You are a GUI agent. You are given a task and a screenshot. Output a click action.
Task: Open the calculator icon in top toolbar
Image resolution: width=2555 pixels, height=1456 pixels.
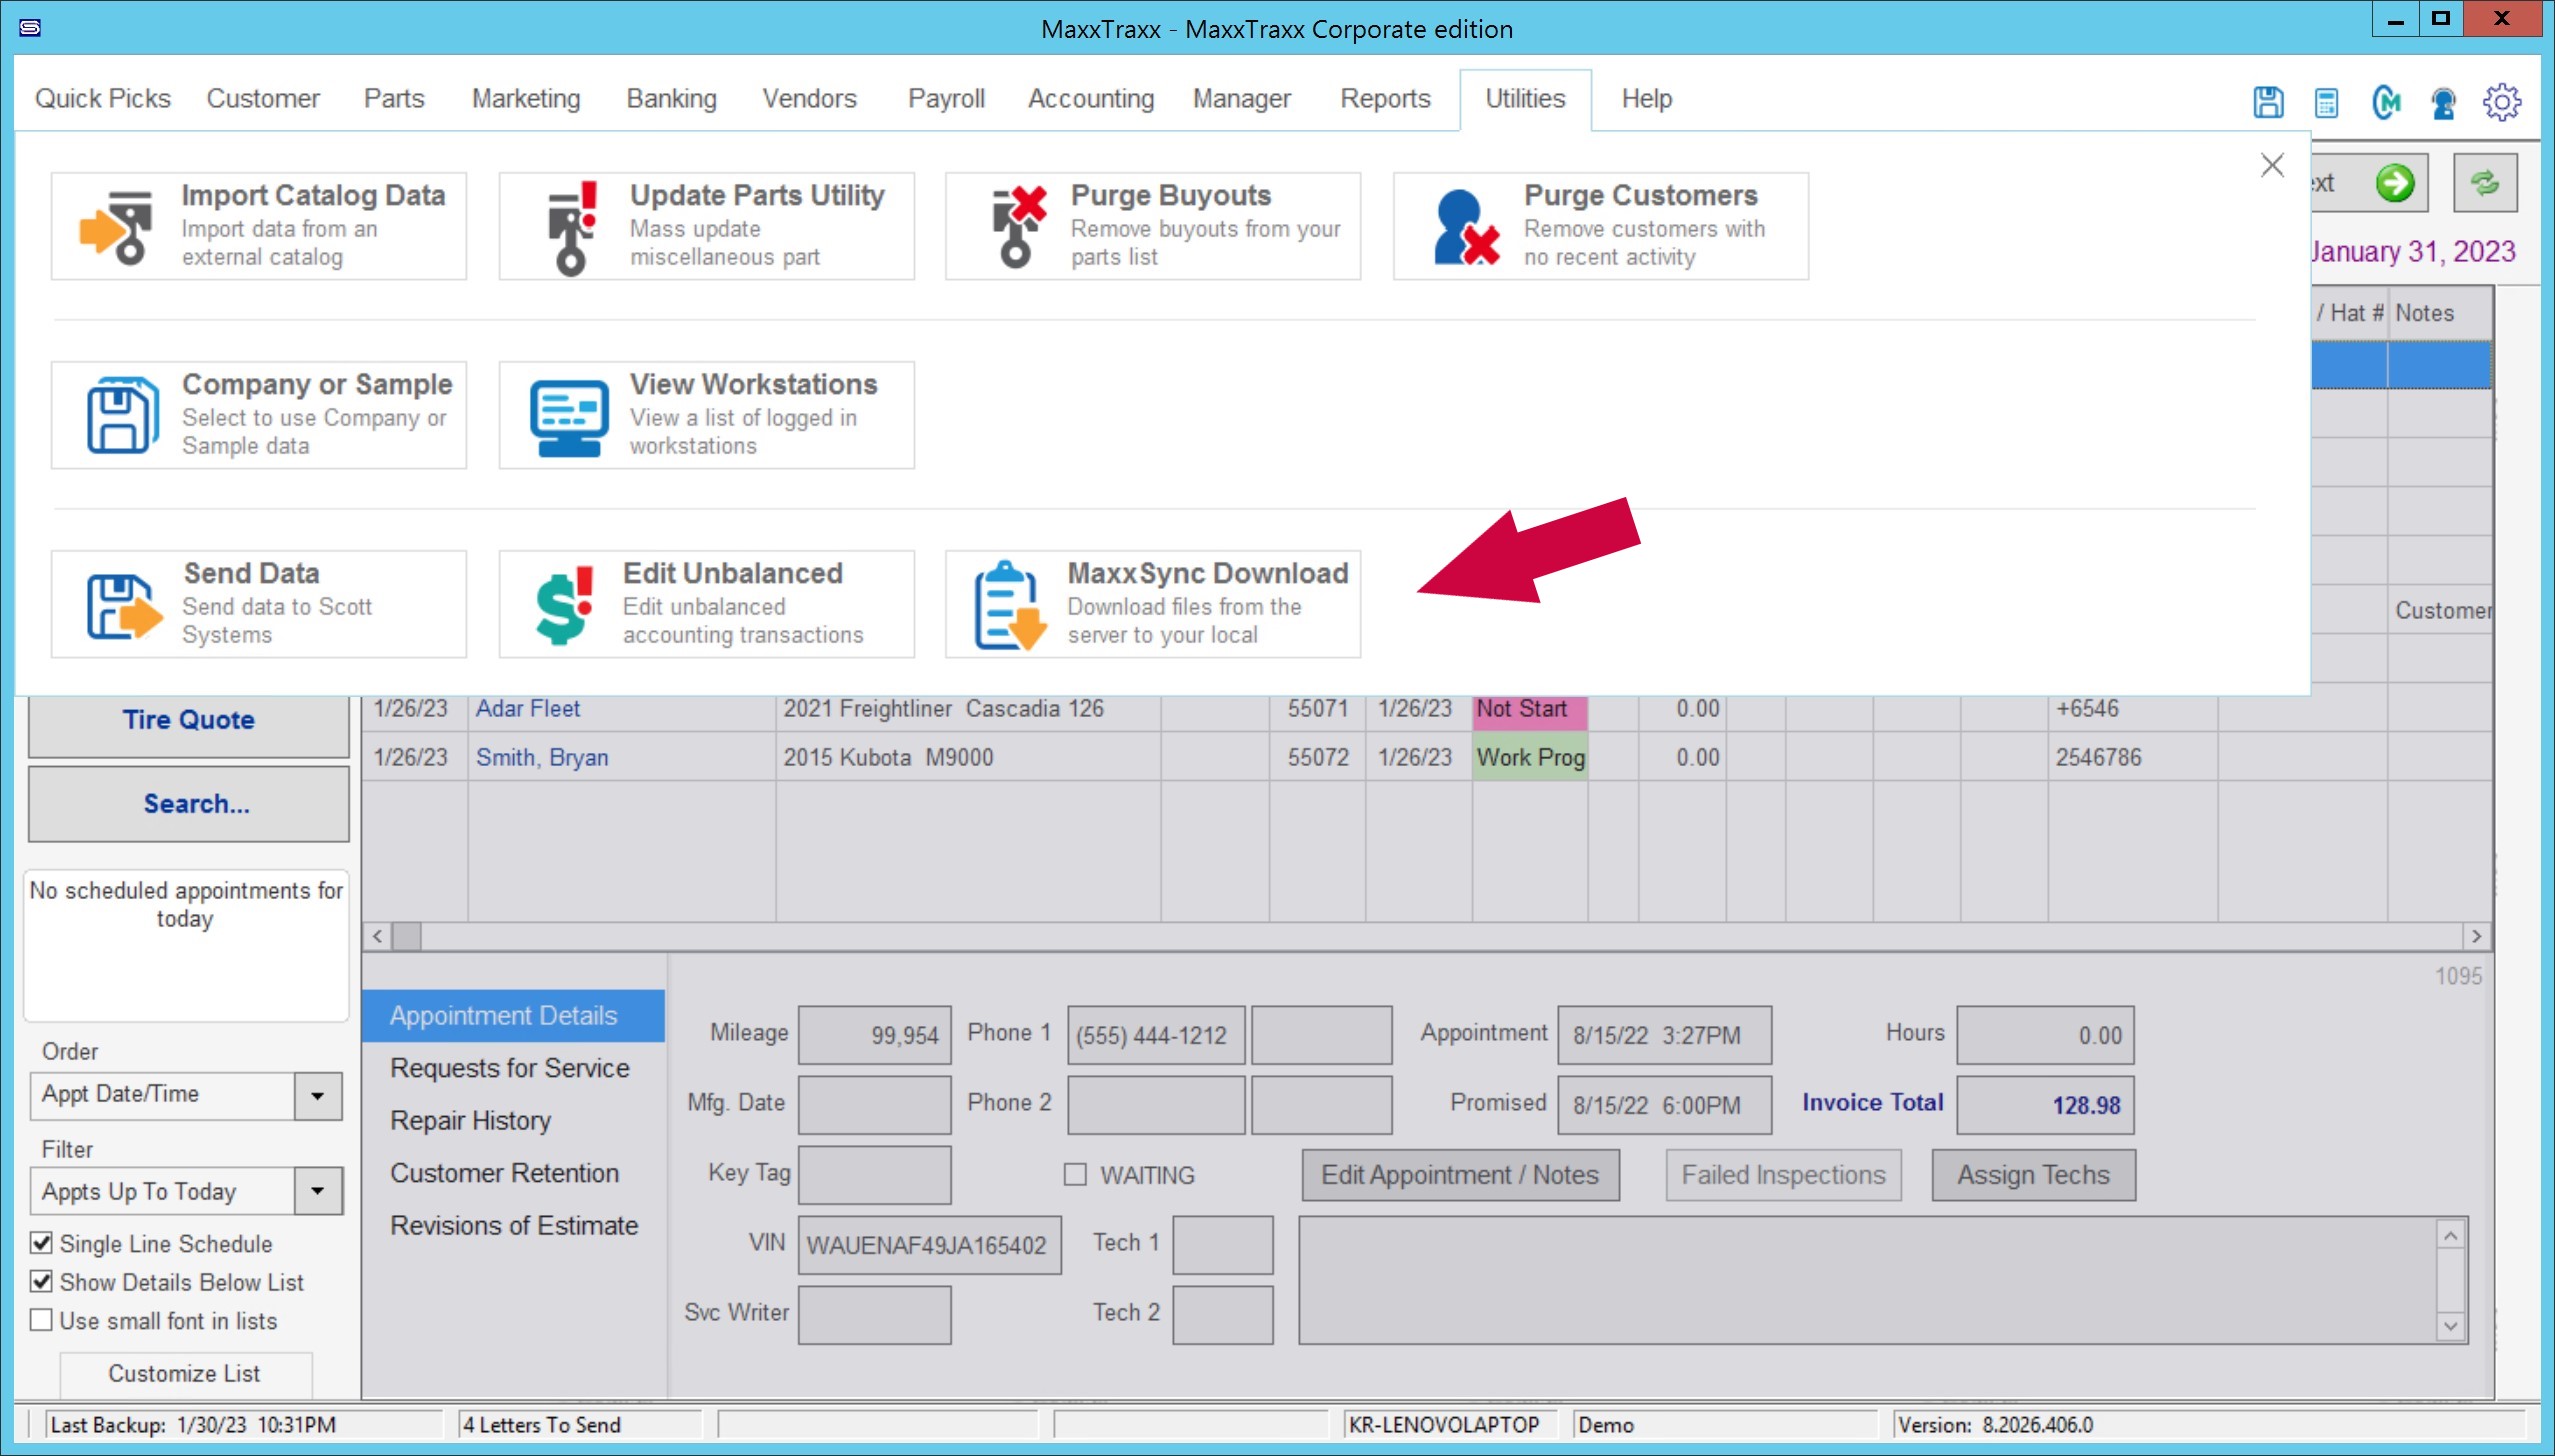[x=2327, y=102]
